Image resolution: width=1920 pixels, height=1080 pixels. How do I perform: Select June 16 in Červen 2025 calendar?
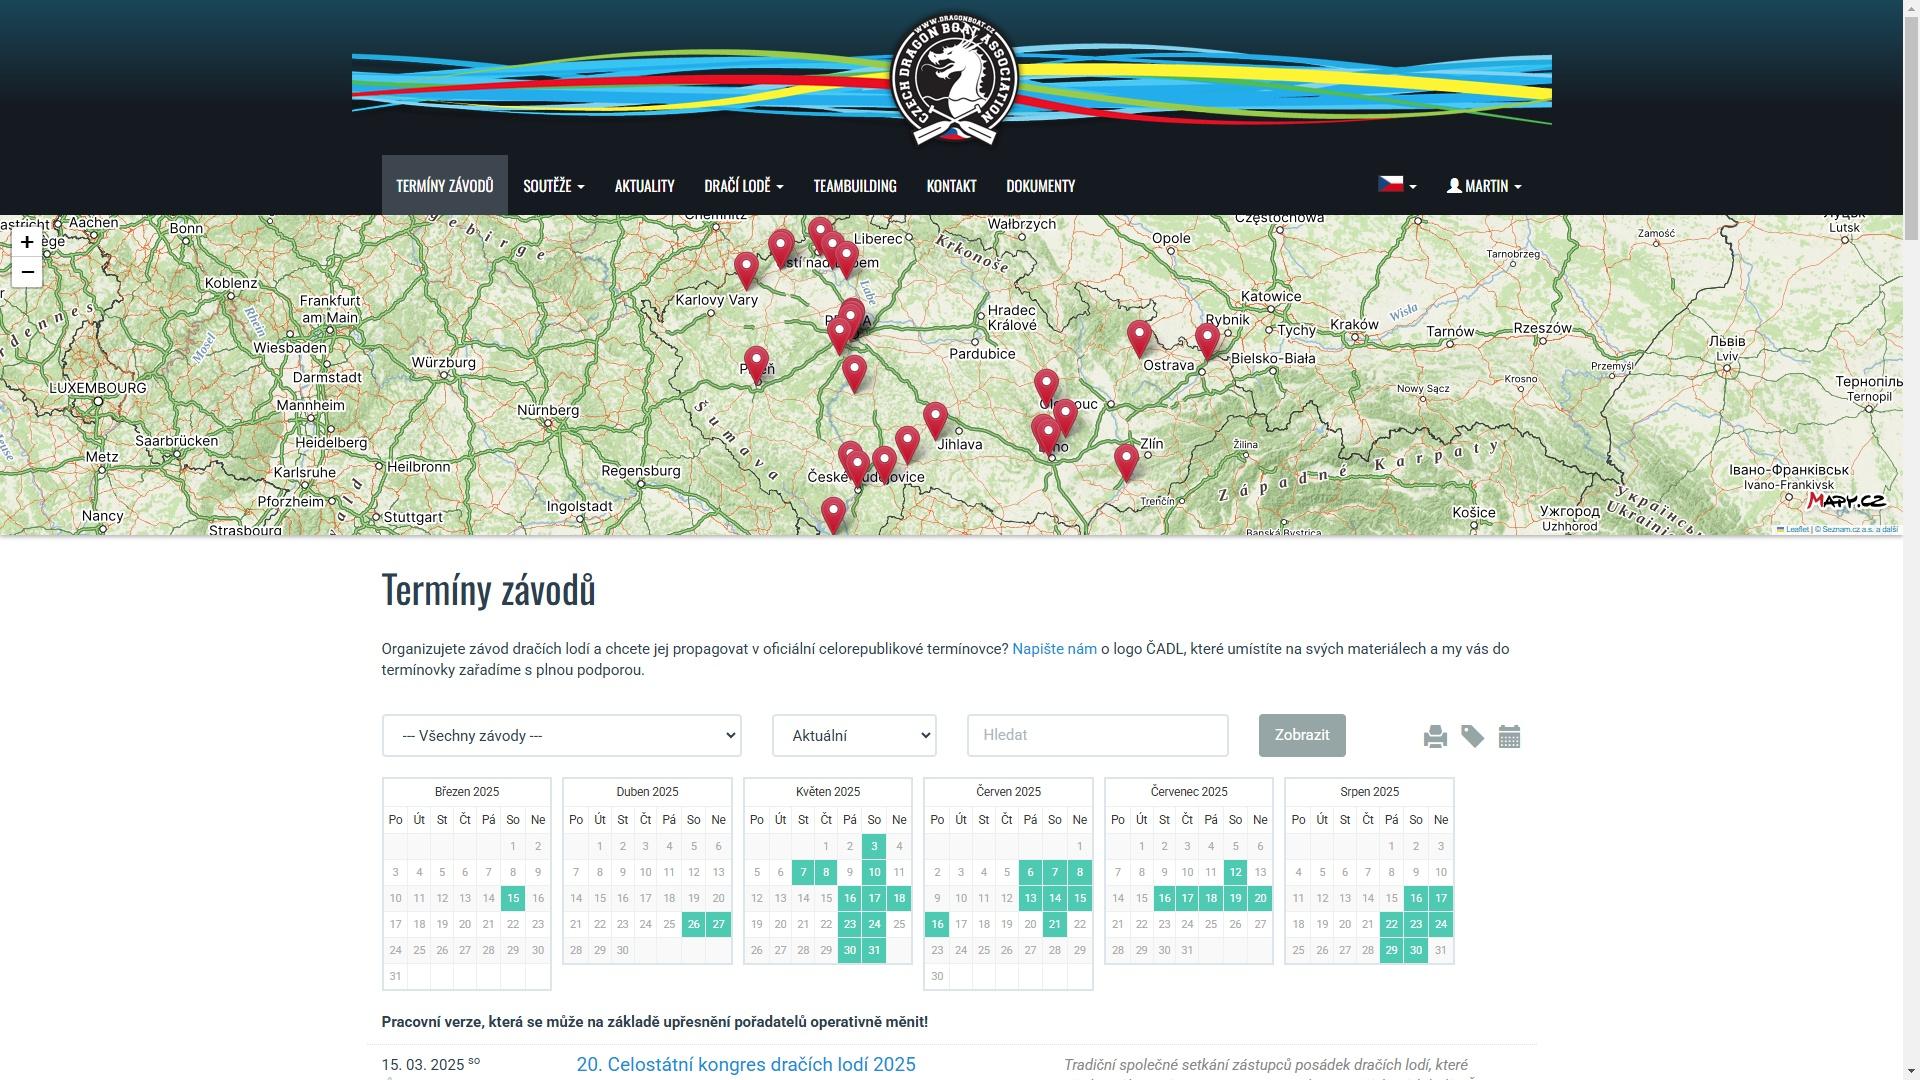[937, 924]
